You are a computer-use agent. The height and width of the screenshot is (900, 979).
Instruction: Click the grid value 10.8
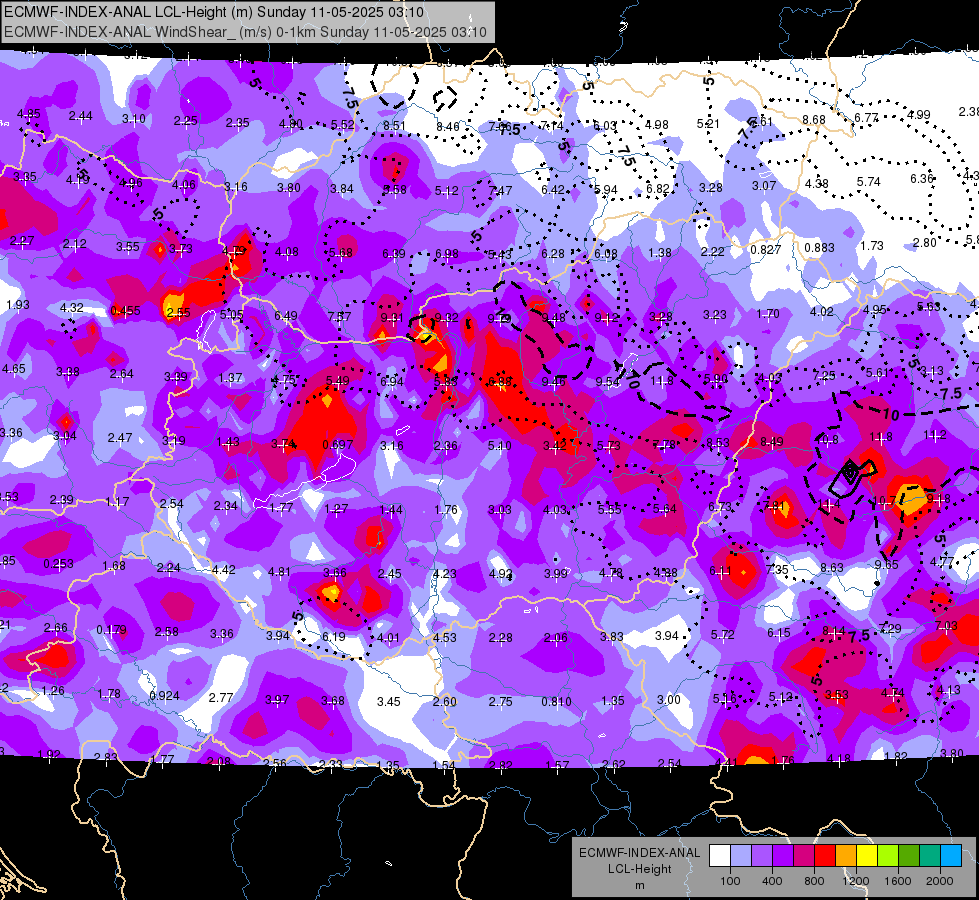(x=827, y=439)
